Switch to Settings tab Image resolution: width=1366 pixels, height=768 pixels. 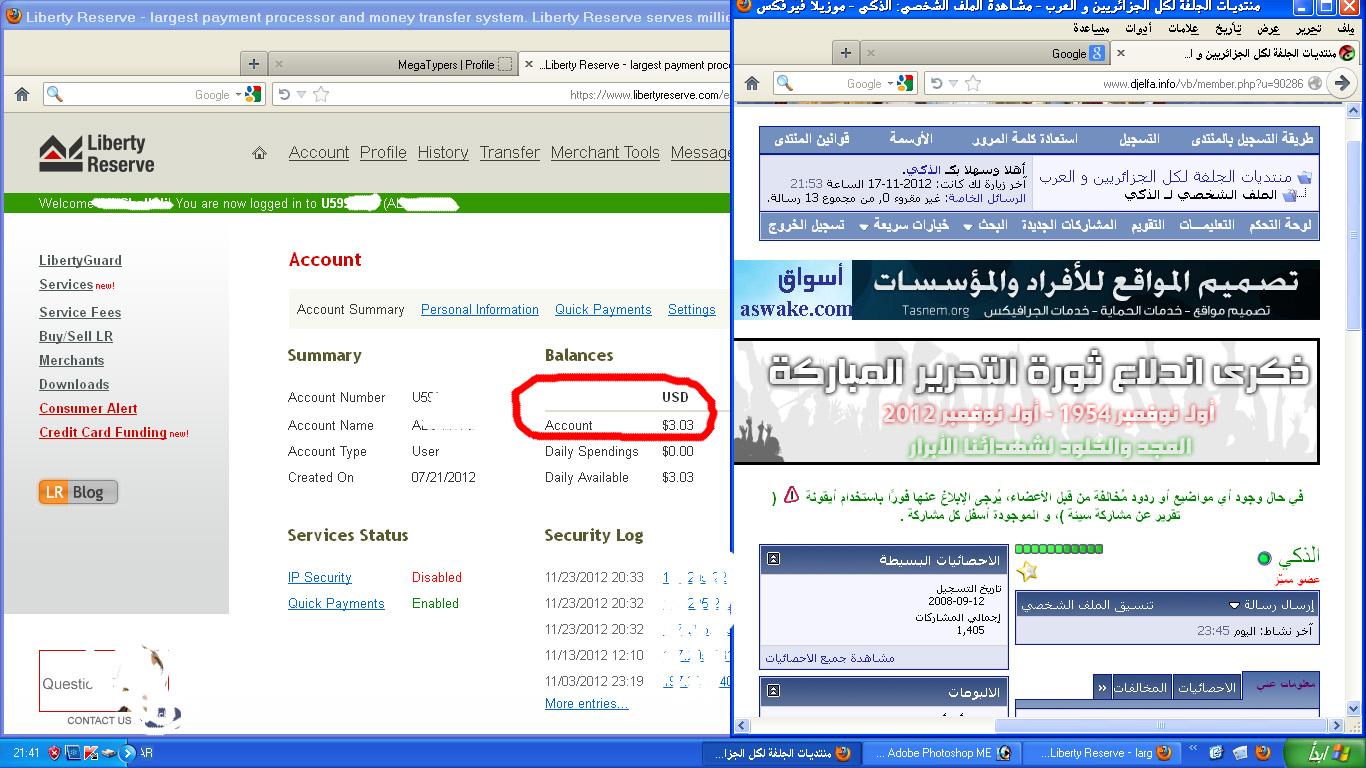coord(692,309)
